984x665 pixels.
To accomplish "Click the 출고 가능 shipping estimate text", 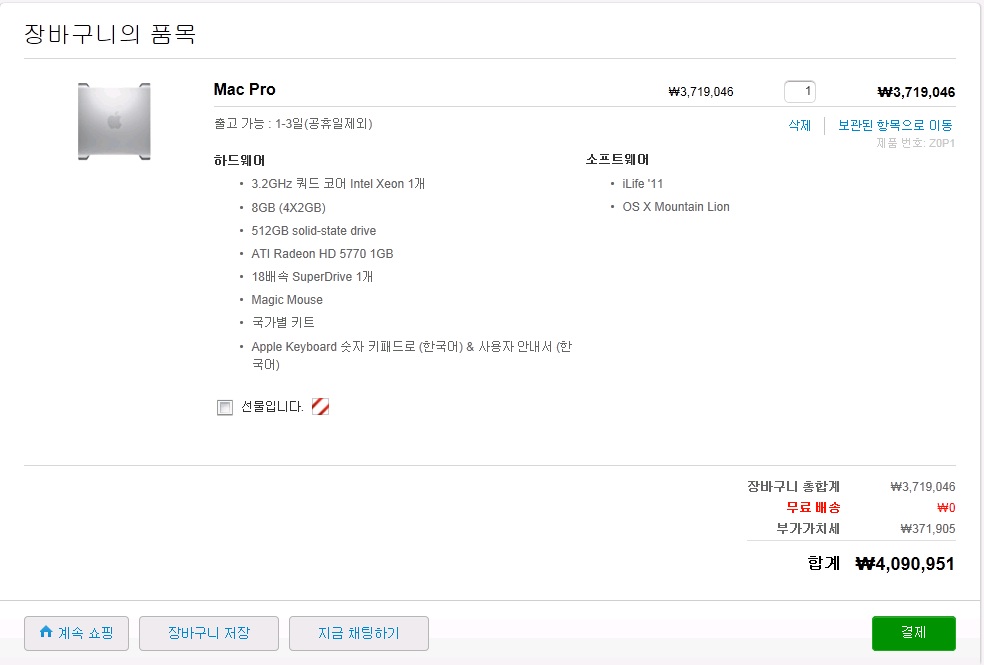I will [x=293, y=124].
